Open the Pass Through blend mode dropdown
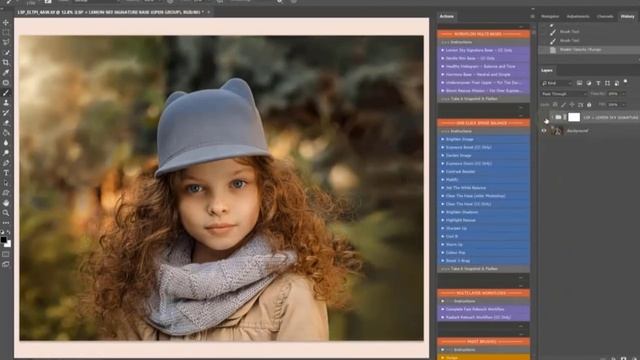640x360 pixels. (x=564, y=94)
